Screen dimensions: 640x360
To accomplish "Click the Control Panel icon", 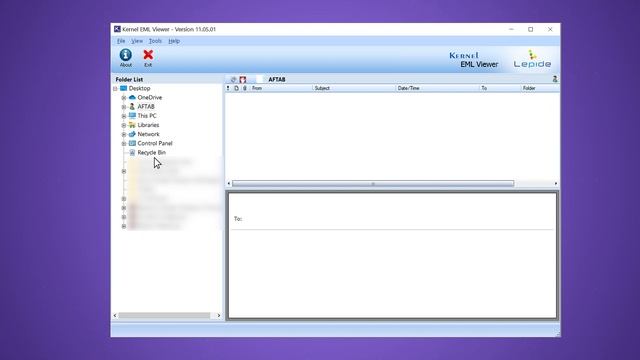I will pyautogui.click(x=132, y=143).
